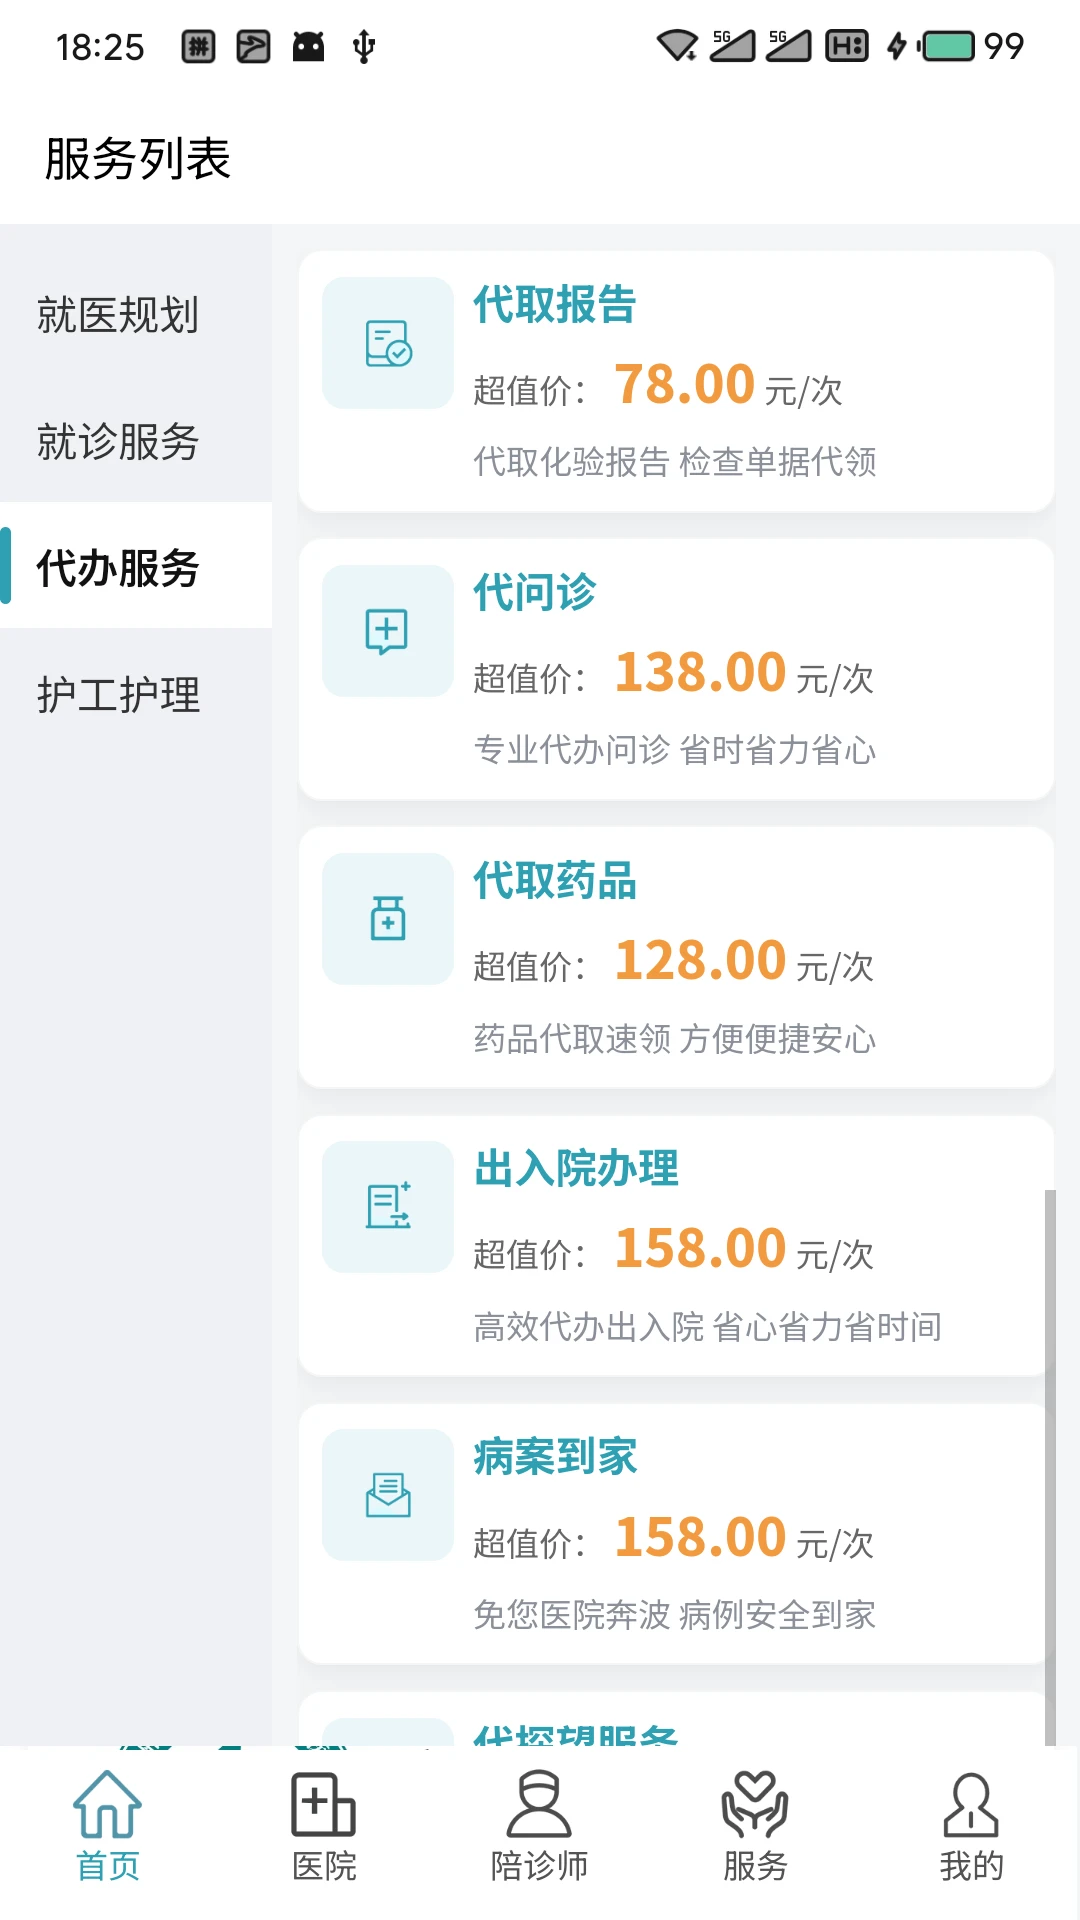Viewport: 1080px width, 1920px height.
Task: Open 出入院办理 service description
Action: click(x=707, y=1327)
